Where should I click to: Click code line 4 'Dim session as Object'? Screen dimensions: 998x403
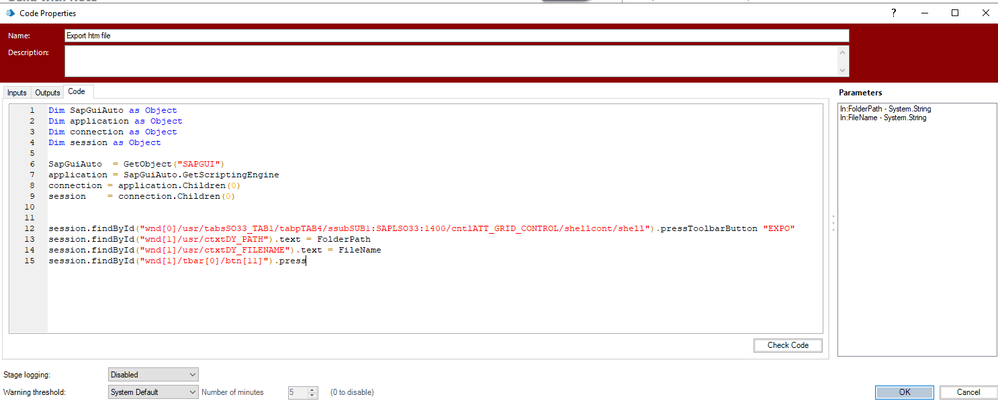[x=104, y=143]
